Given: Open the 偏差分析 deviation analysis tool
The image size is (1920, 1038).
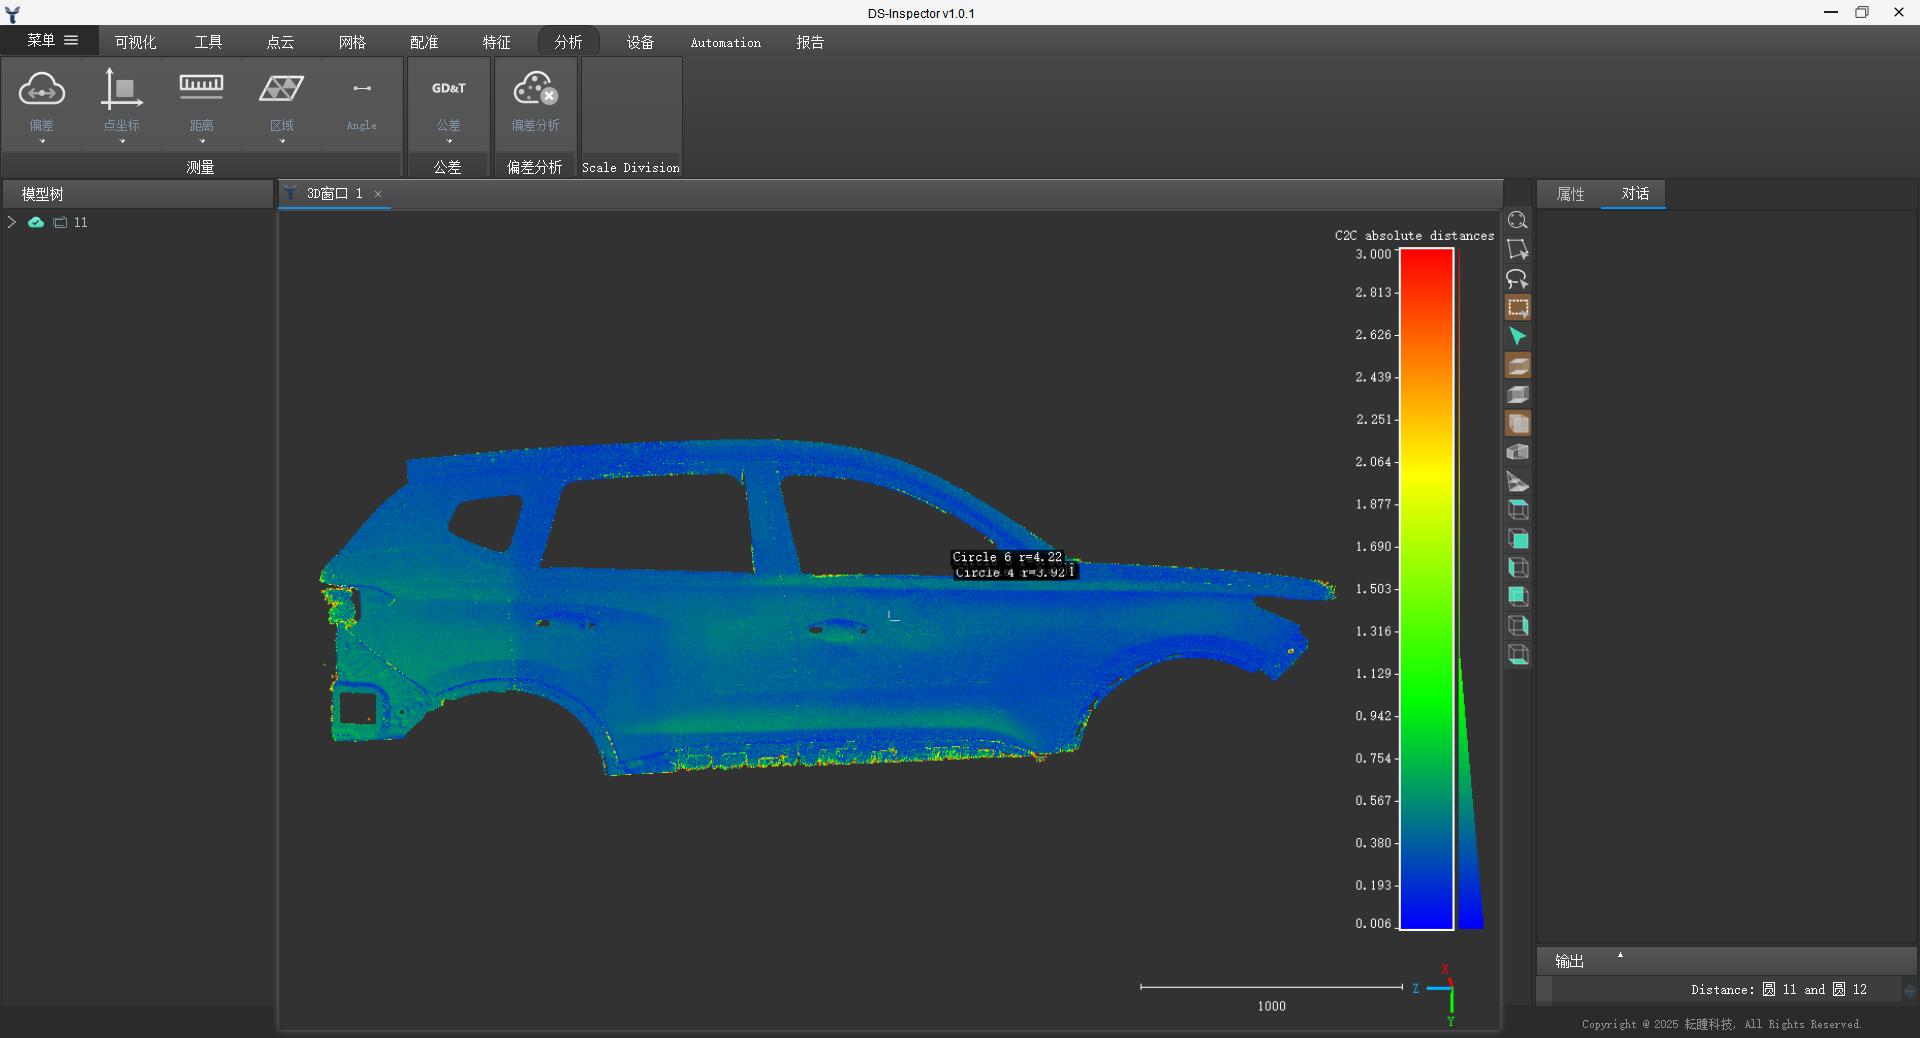Looking at the screenshot, I should [x=535, y=90].
